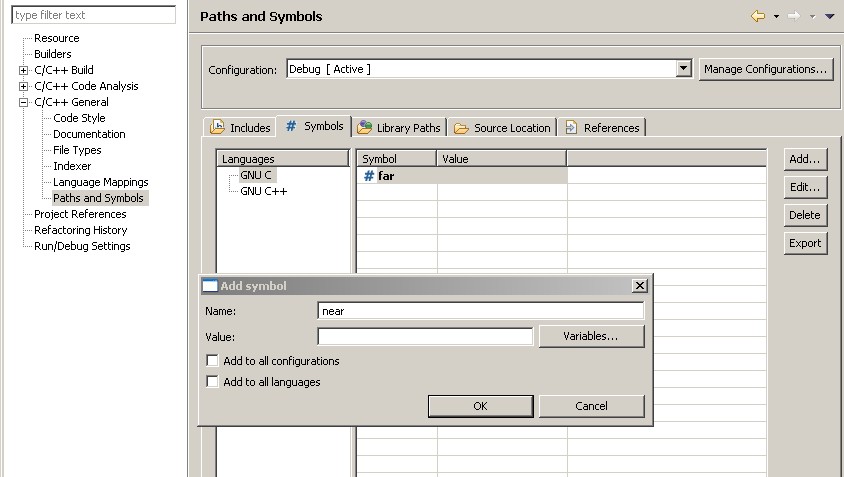Select the Symbols tab
The image size is (844, 477).
pyautogui.click(x=314, y=126)
